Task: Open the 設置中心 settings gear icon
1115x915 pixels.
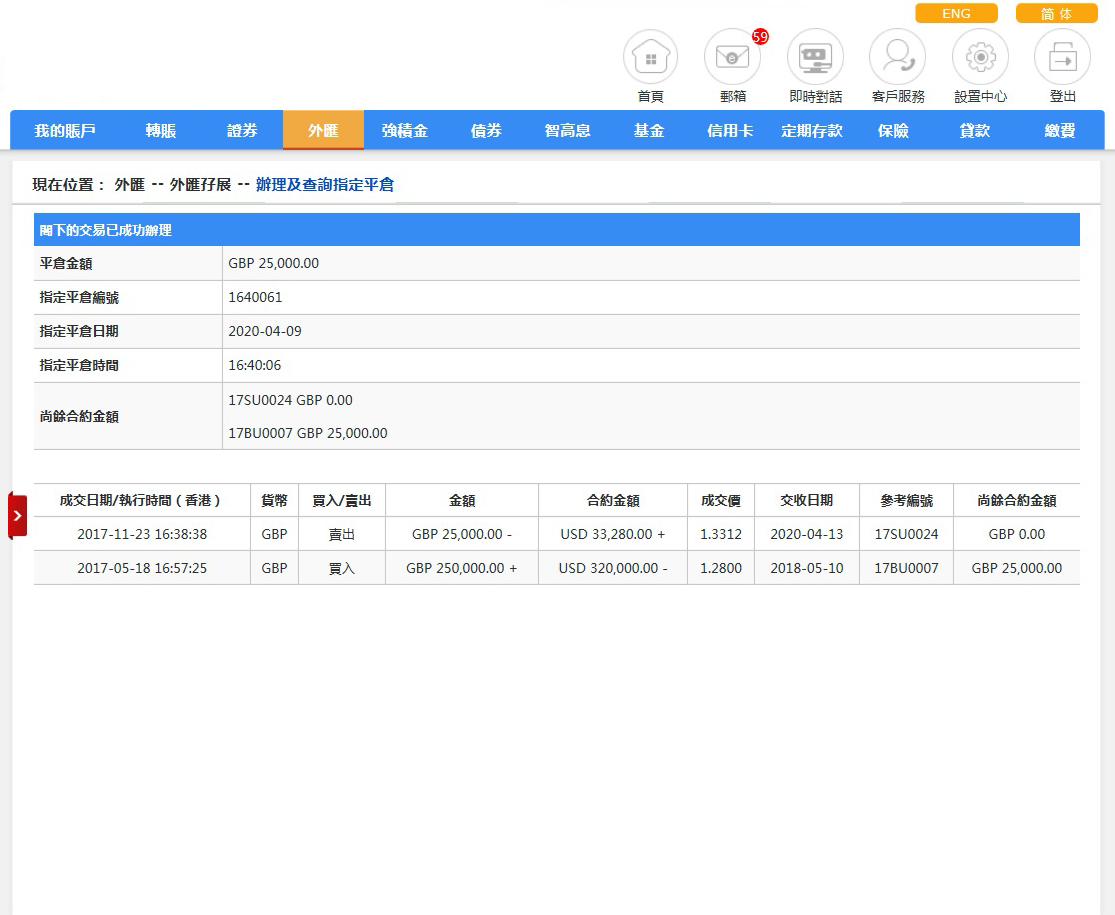Action: pos(980,58)
